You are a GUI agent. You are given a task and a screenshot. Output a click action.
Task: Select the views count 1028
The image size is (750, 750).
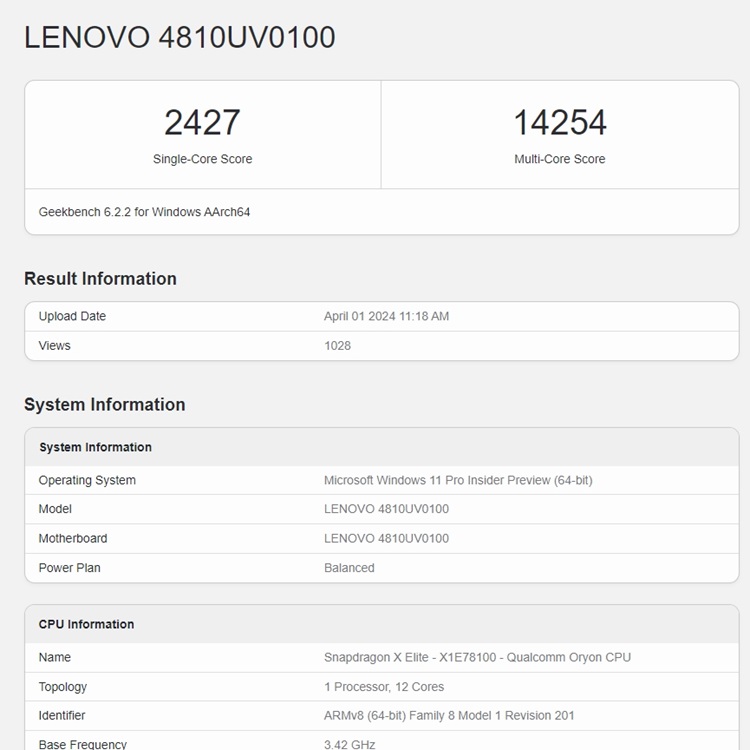pyautogui.click(x=337, y=345)
